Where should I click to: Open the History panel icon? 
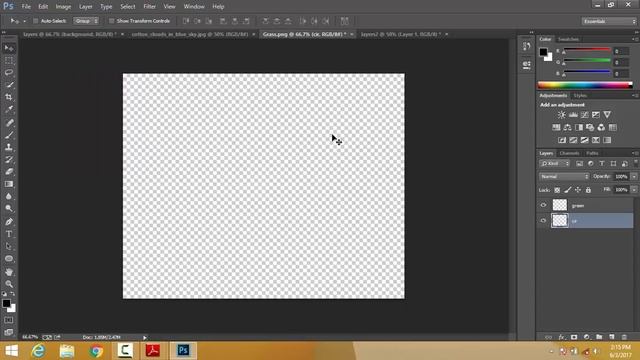[x=527, y=46]
